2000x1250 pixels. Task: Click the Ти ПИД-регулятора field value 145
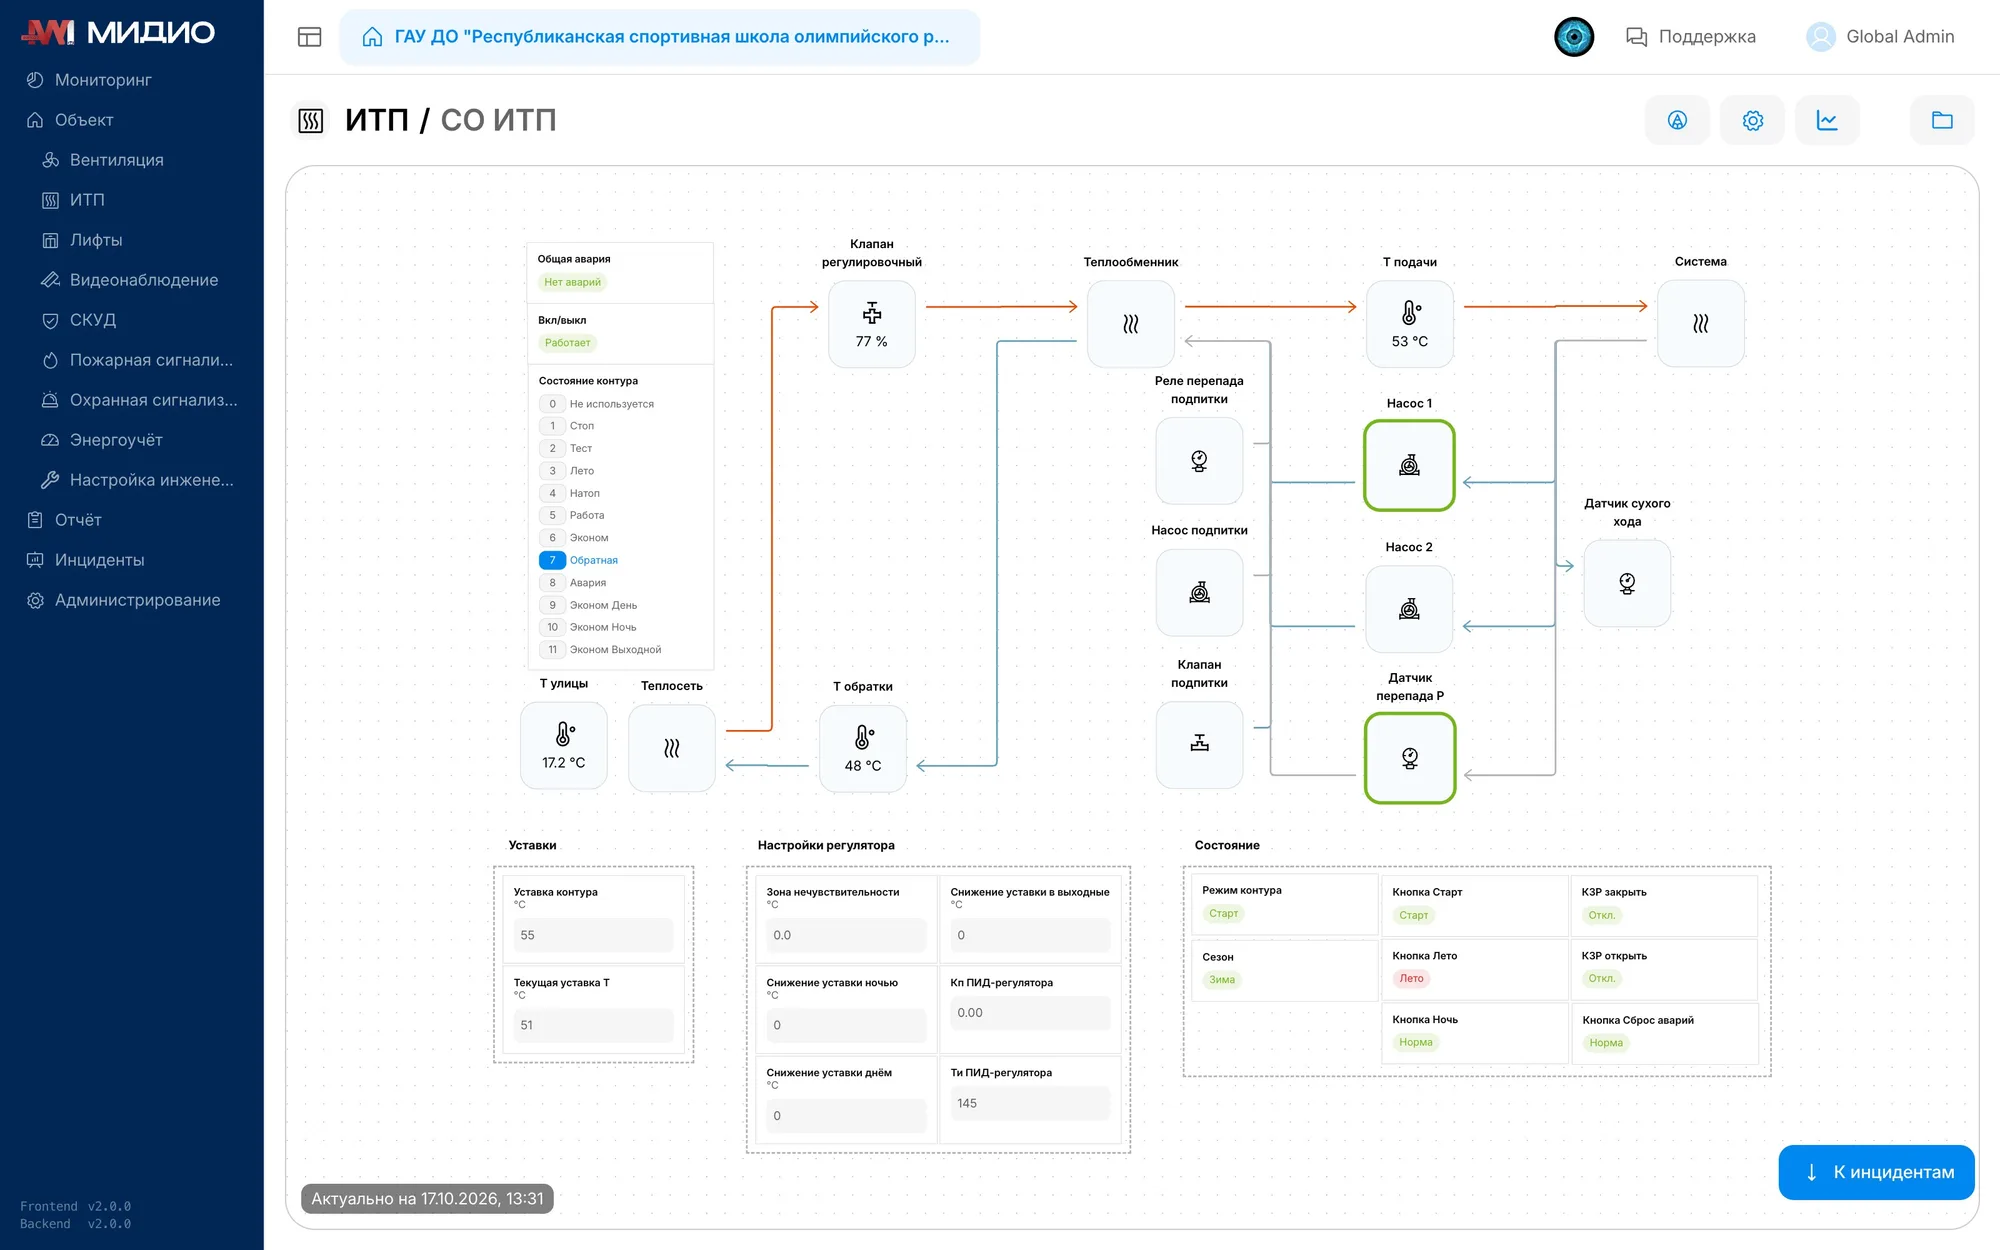point(1030,1103)
